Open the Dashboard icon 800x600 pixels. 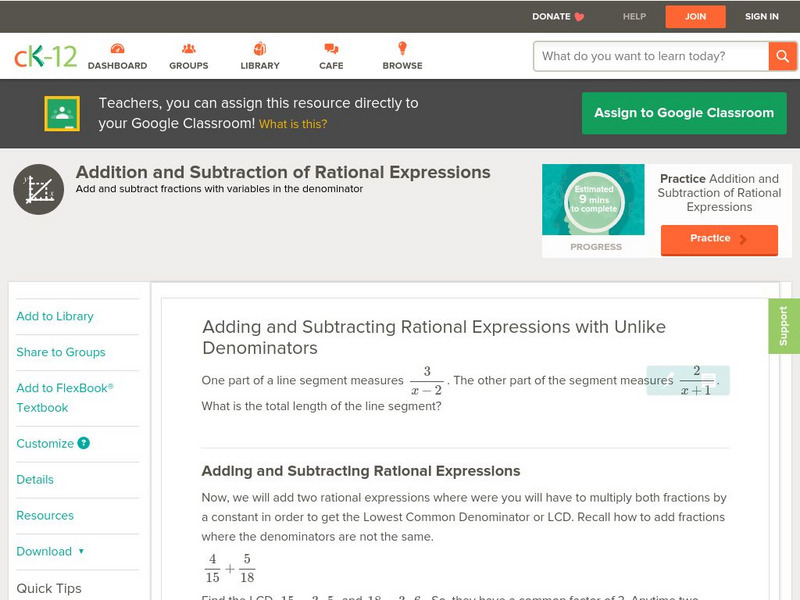coord(117,49)
